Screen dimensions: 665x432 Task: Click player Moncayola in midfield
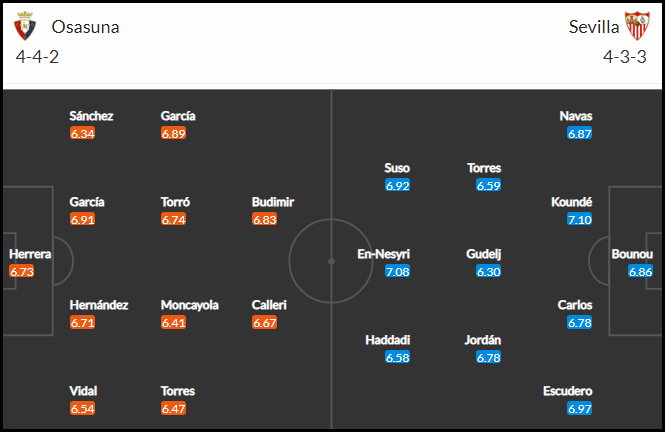[190, 305]
